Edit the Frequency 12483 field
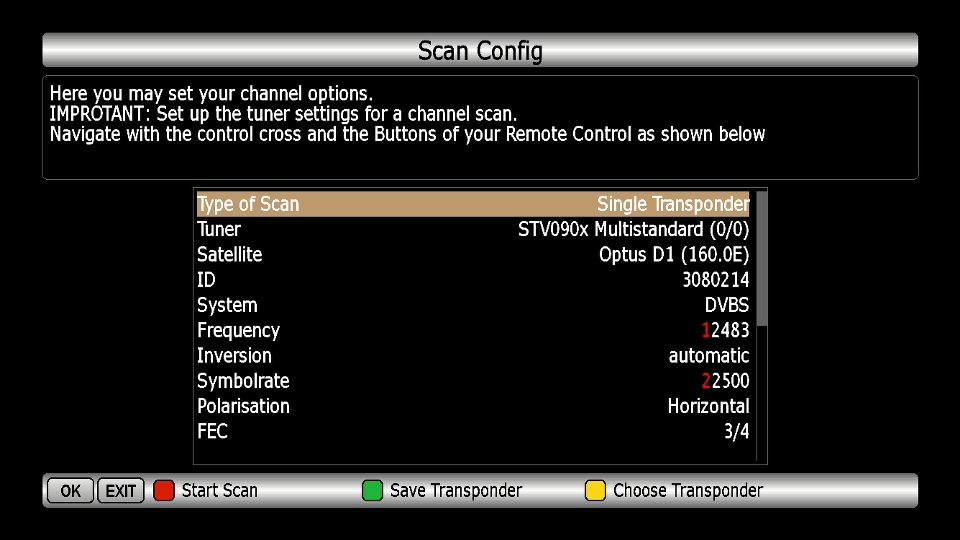Viewport: 960px width, 540px height. 725,331
